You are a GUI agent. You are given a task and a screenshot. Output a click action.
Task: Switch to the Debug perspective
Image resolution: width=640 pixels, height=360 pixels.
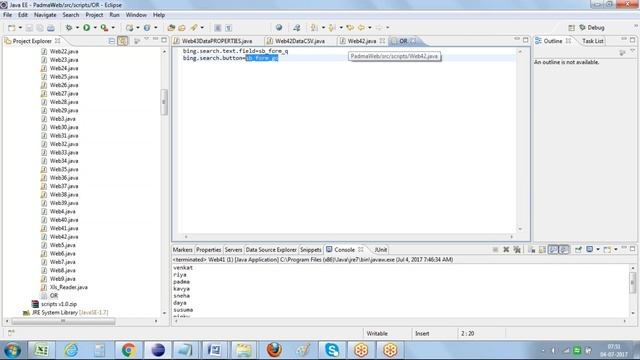pyautogui.click(x=591, y=28)
